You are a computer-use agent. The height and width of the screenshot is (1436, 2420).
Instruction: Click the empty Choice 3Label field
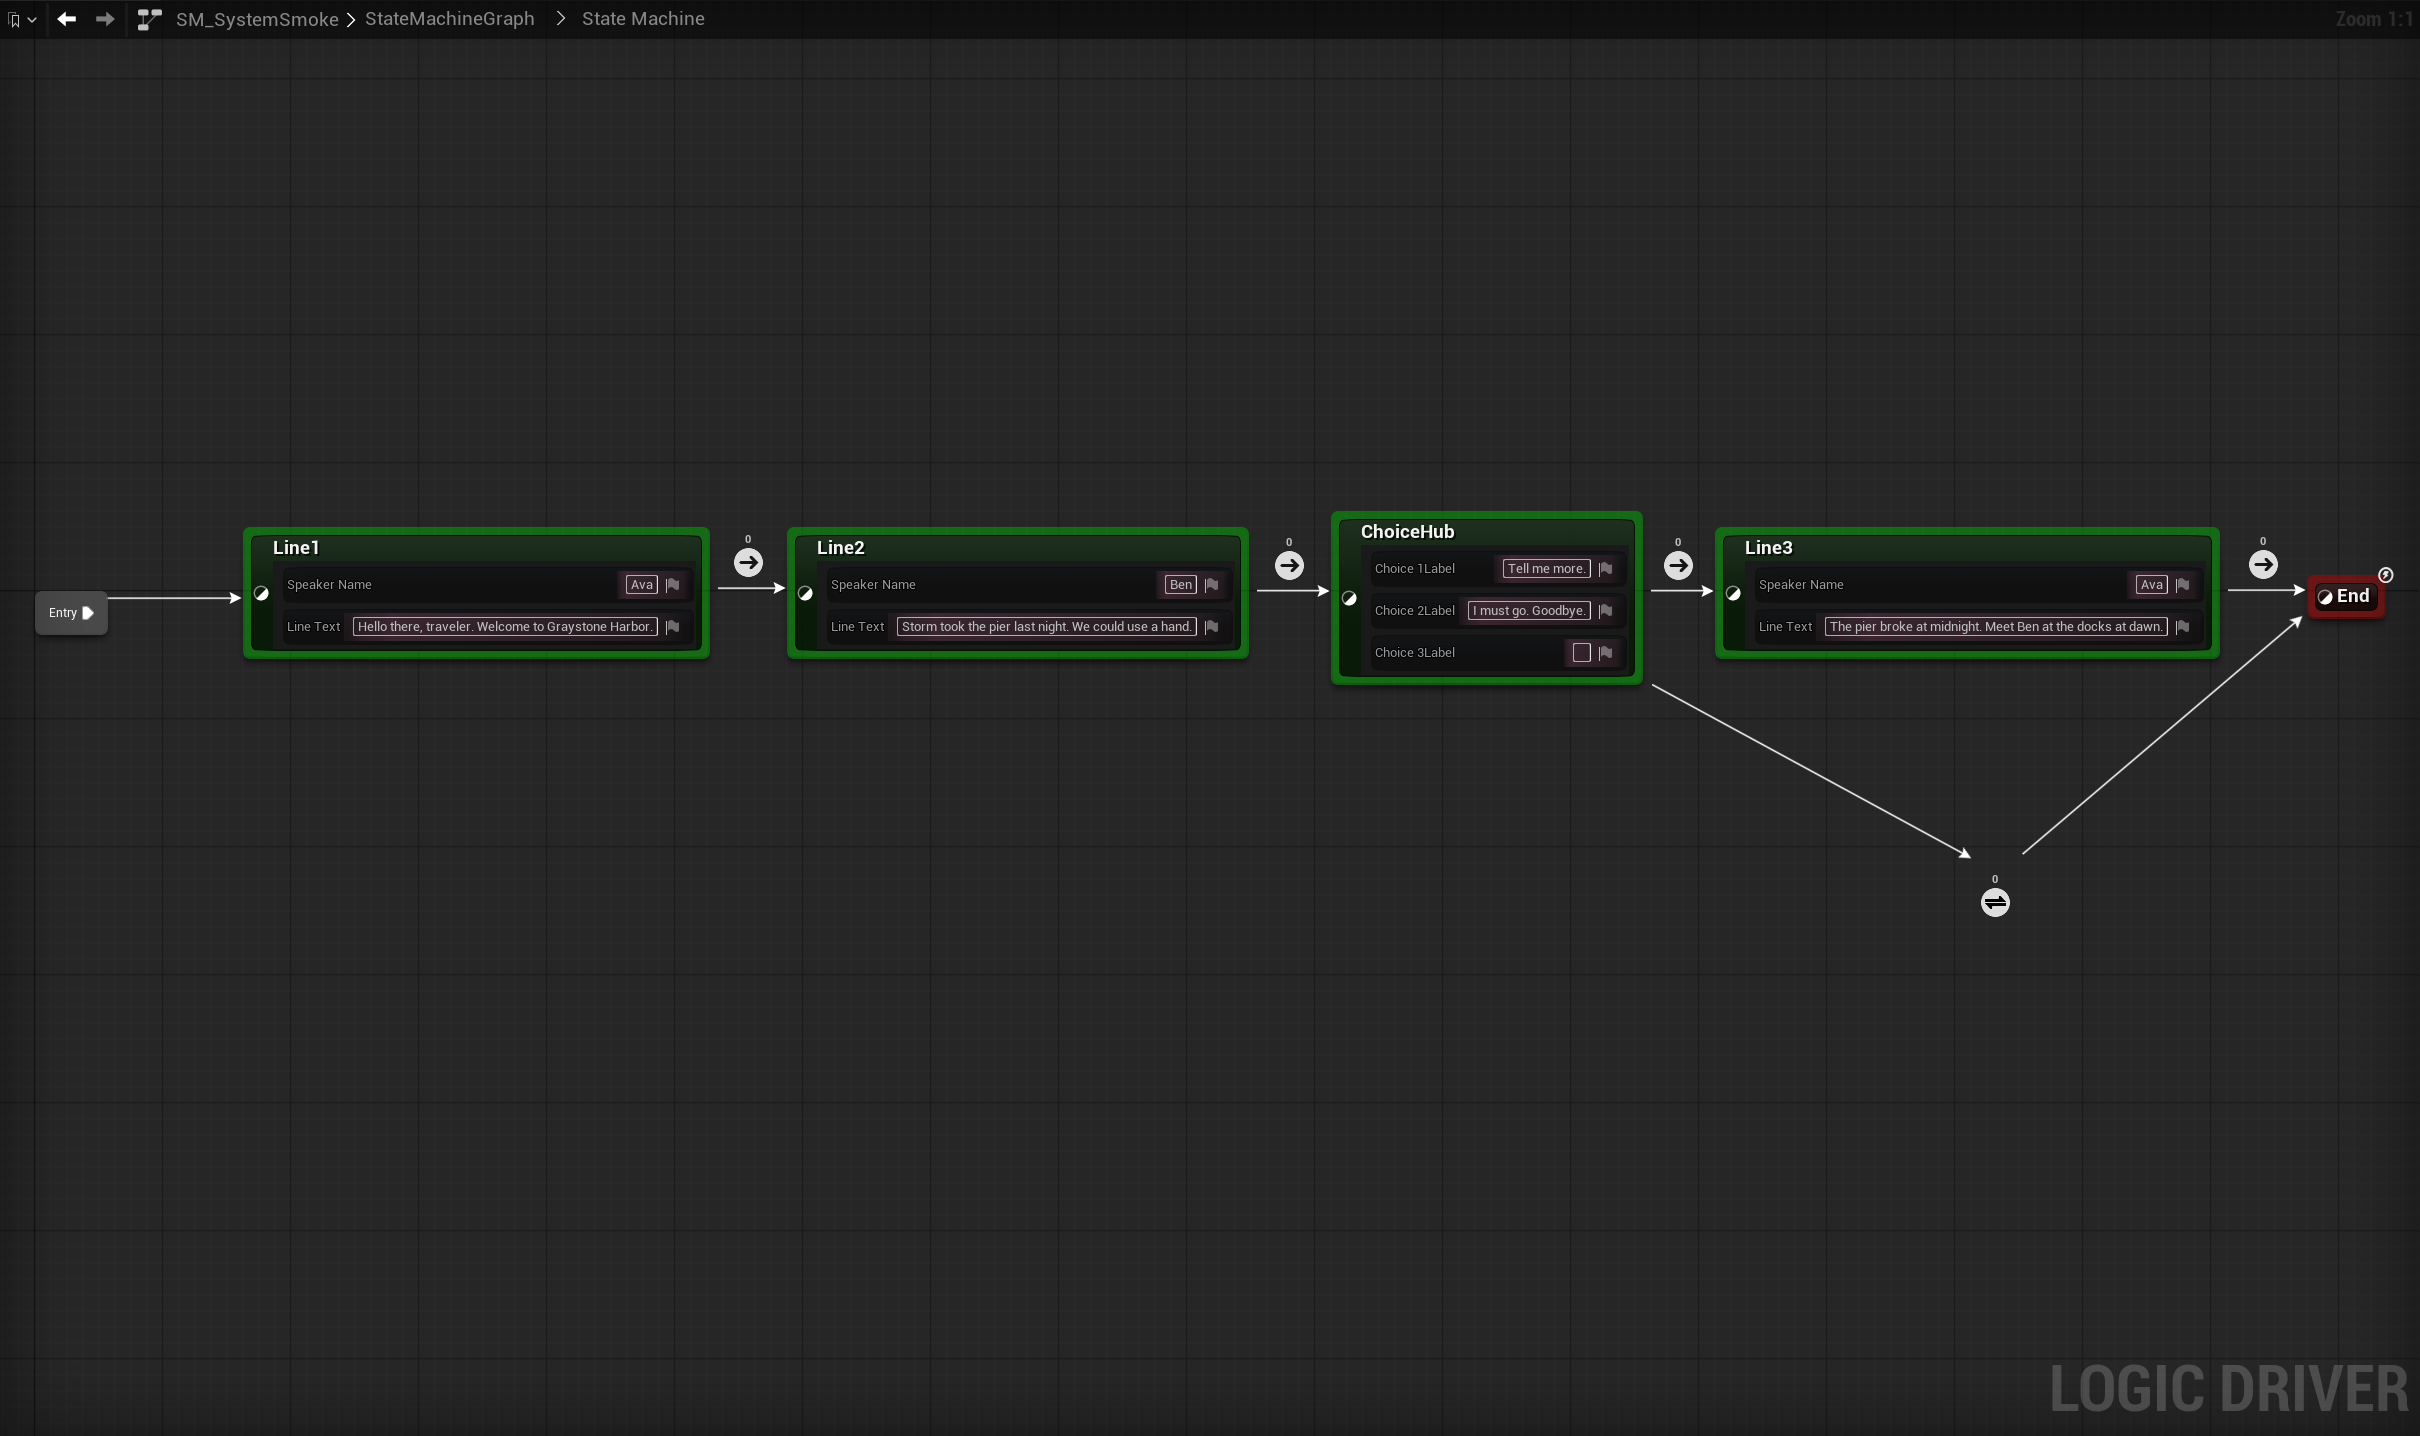1582,653
